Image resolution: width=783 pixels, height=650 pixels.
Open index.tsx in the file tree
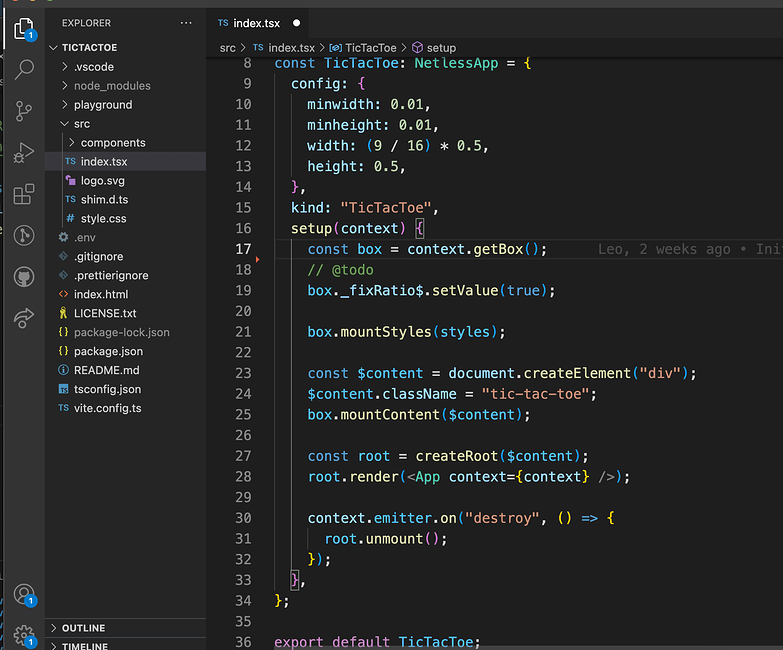(x=125, y=161)
